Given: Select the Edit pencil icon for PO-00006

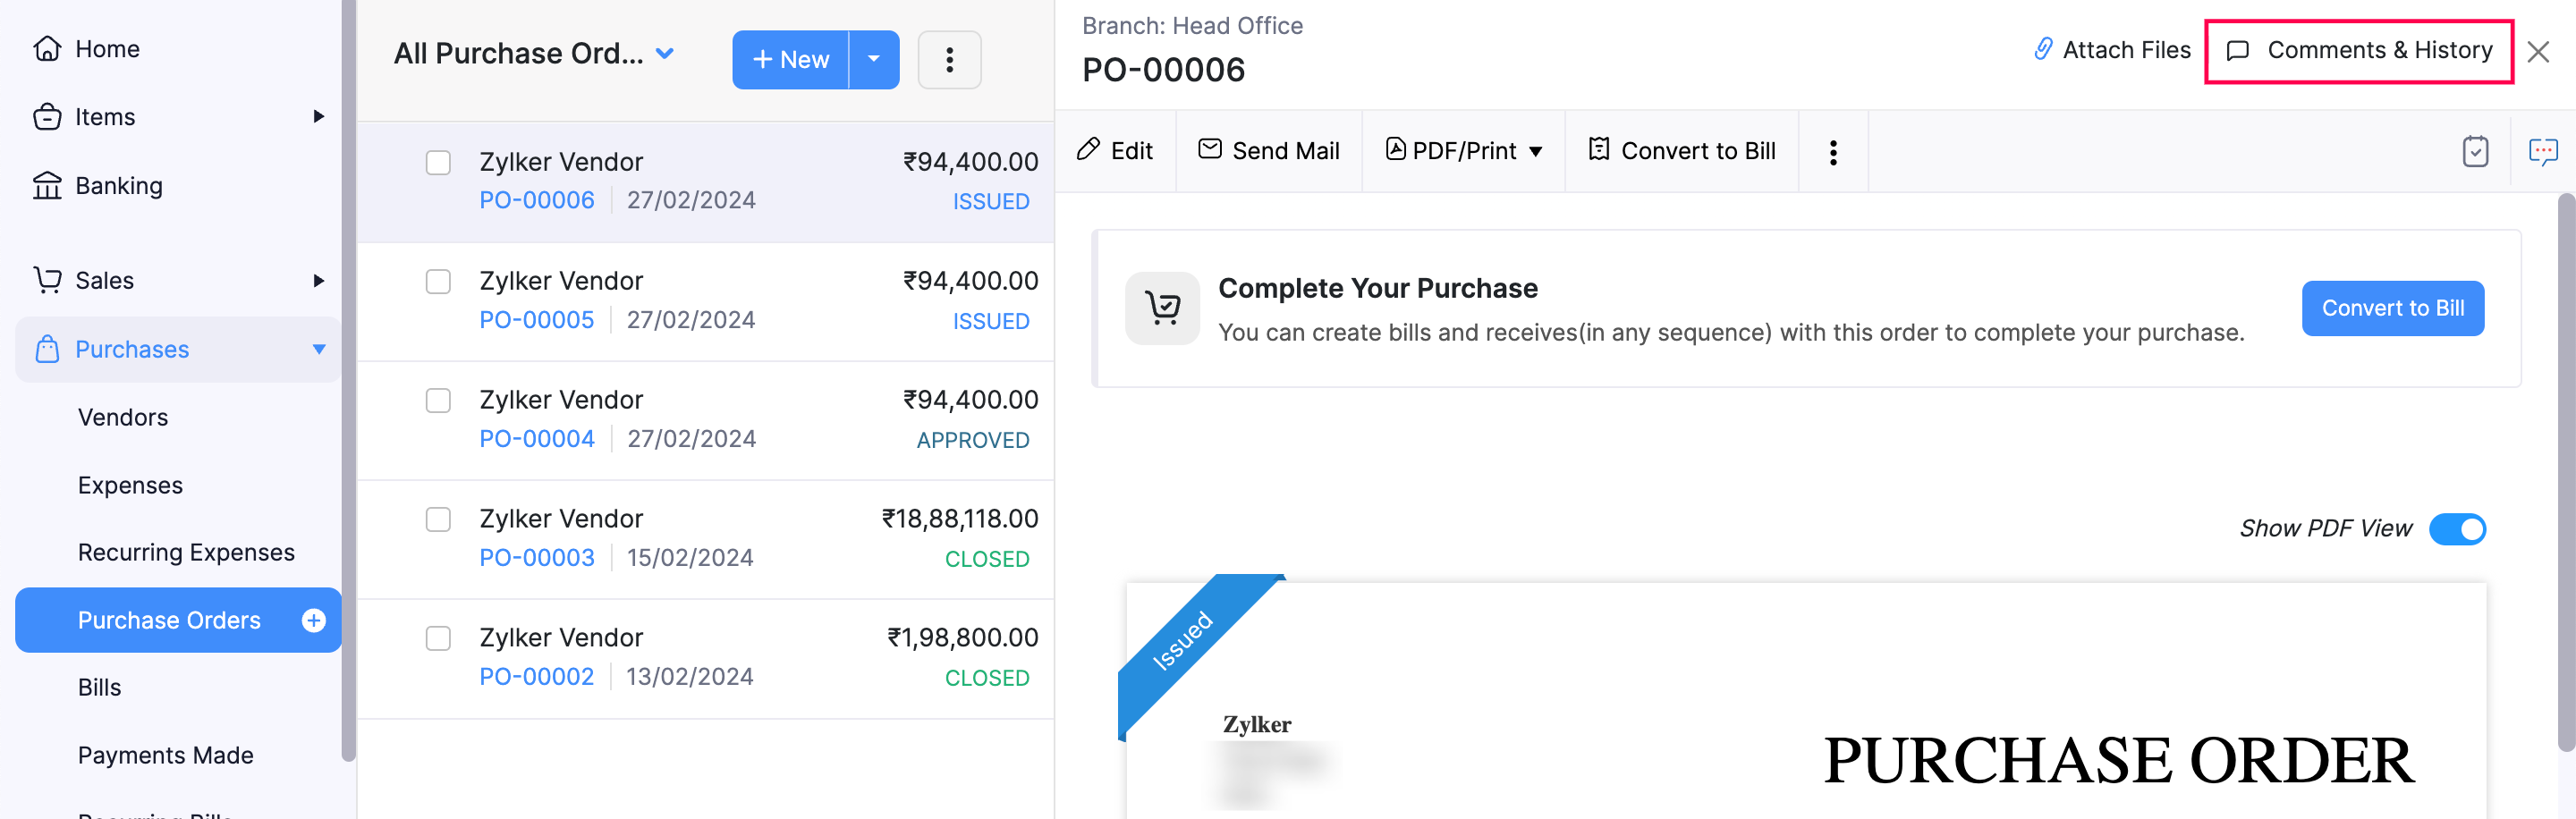Looking at the screenshot, I should 1089,149.
